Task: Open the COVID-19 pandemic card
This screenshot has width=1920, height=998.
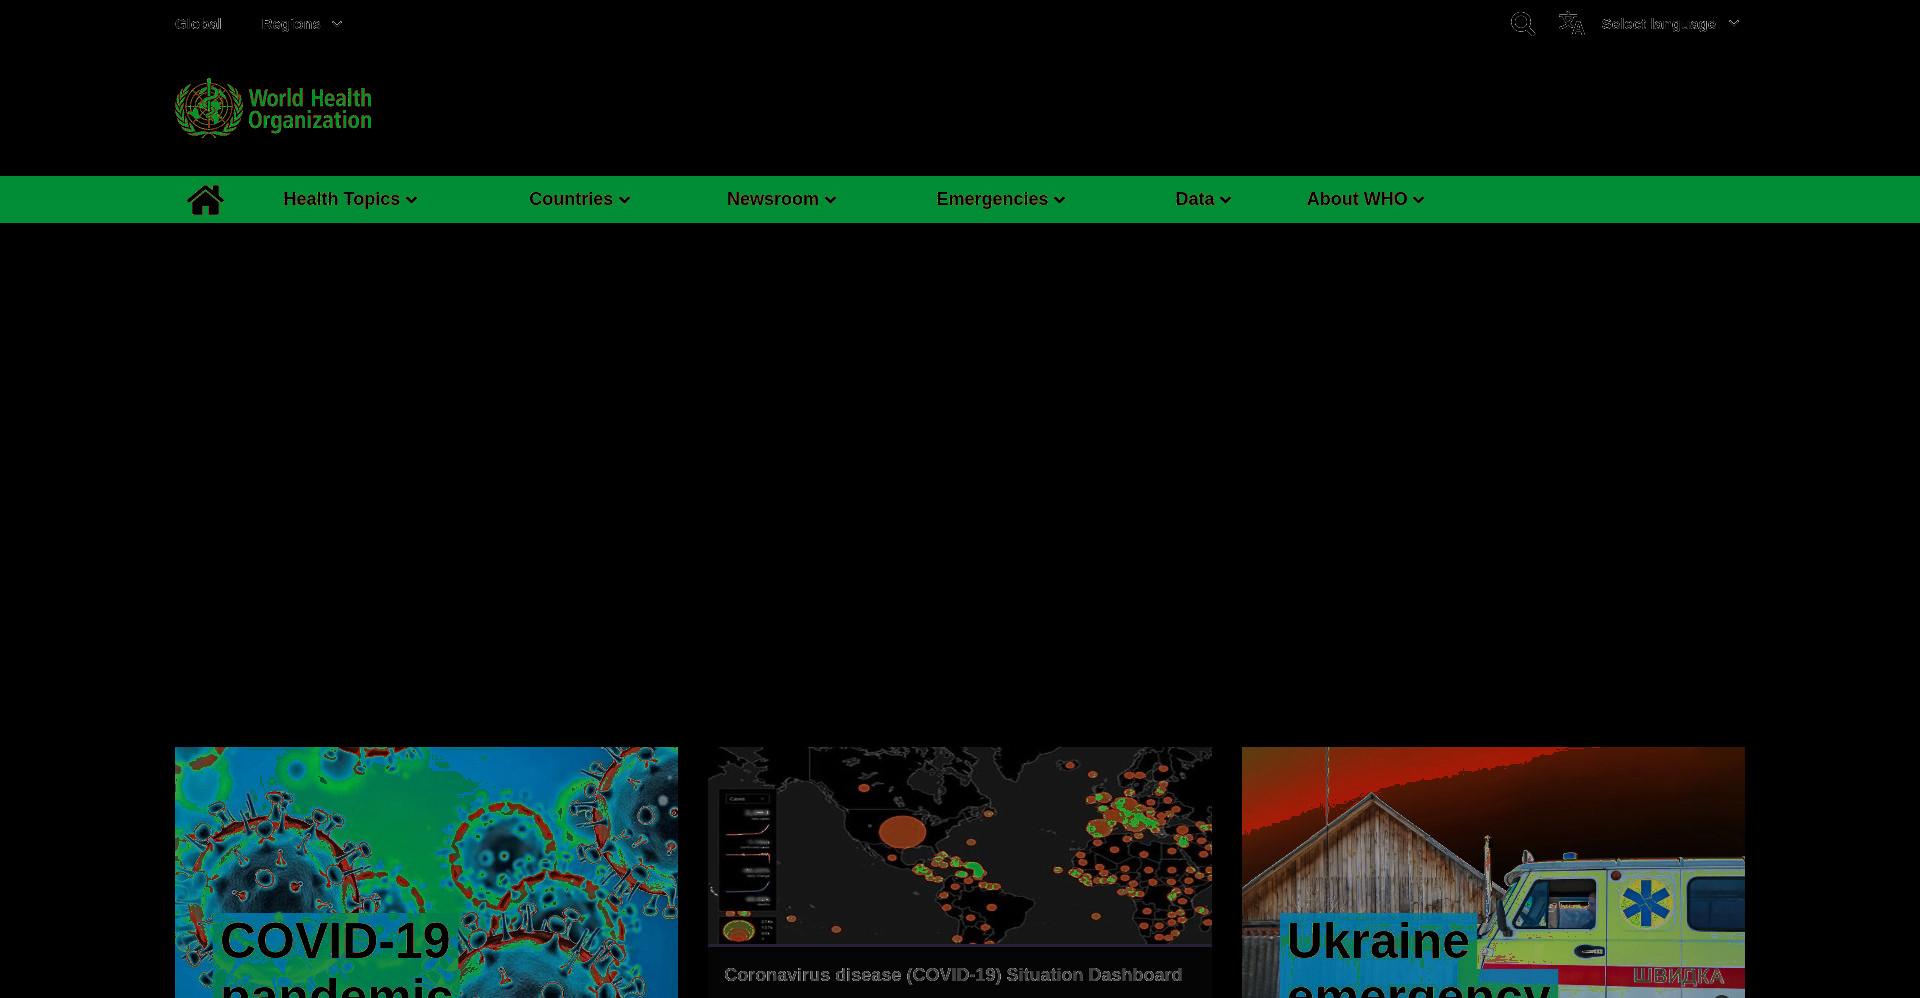Action: click(426, 872)
